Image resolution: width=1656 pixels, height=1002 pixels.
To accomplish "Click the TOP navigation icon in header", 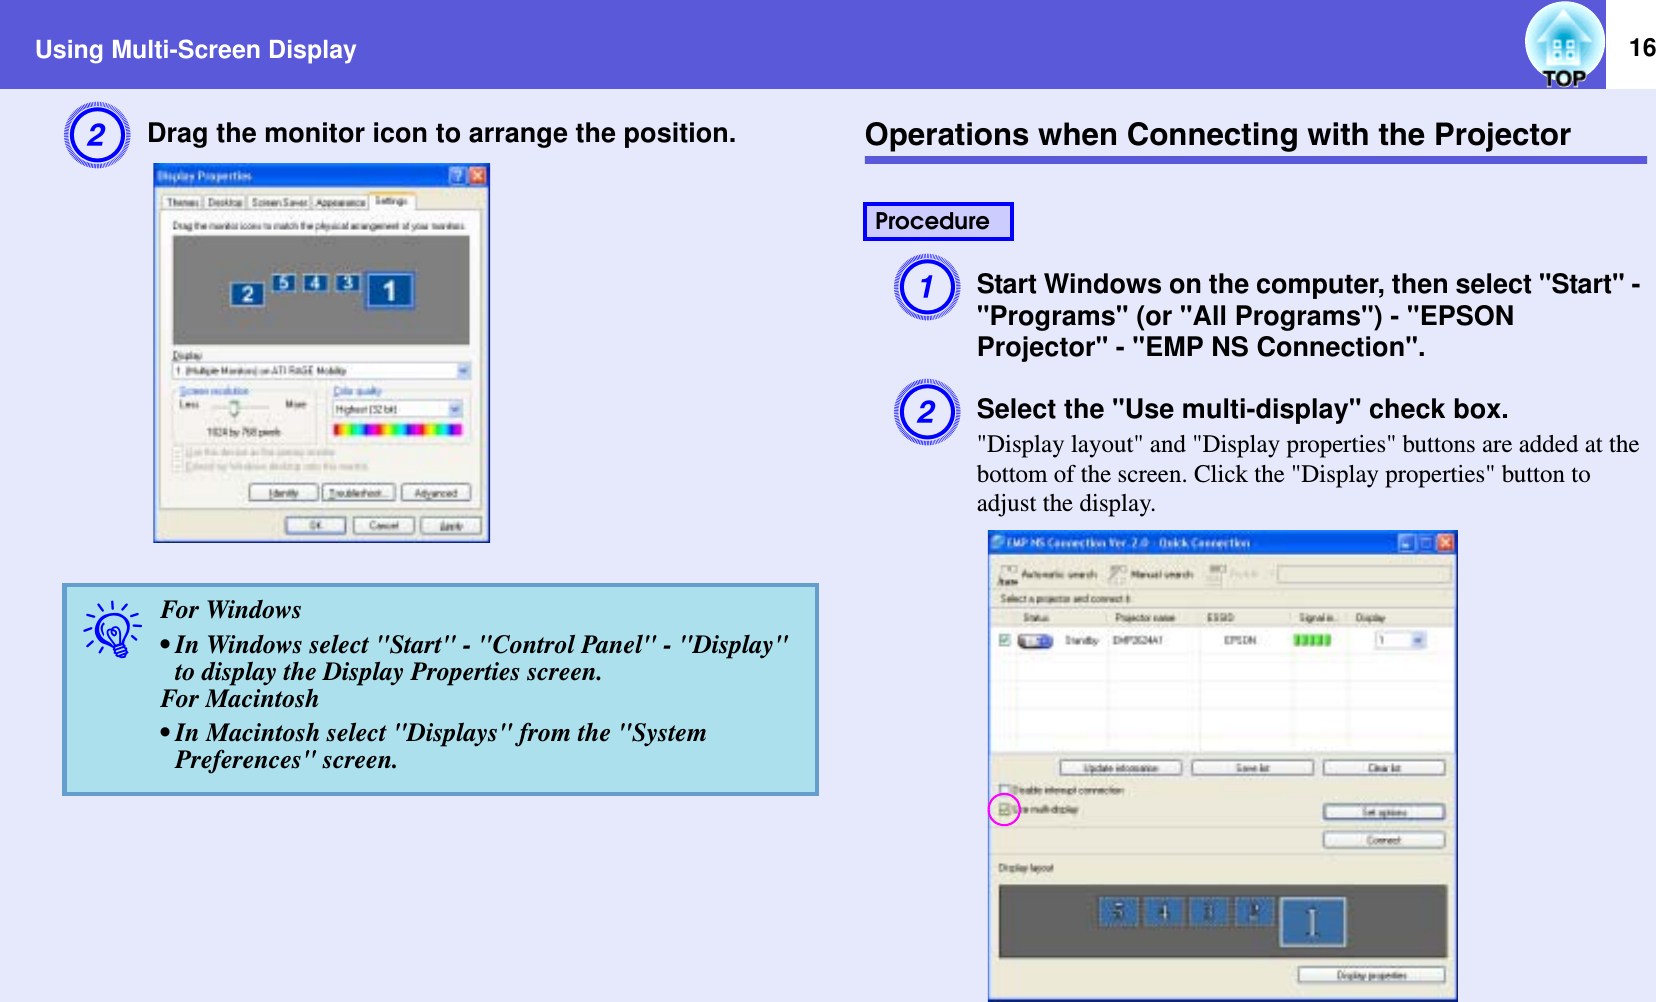I will pyautogui.click(x=1564, y=46).
